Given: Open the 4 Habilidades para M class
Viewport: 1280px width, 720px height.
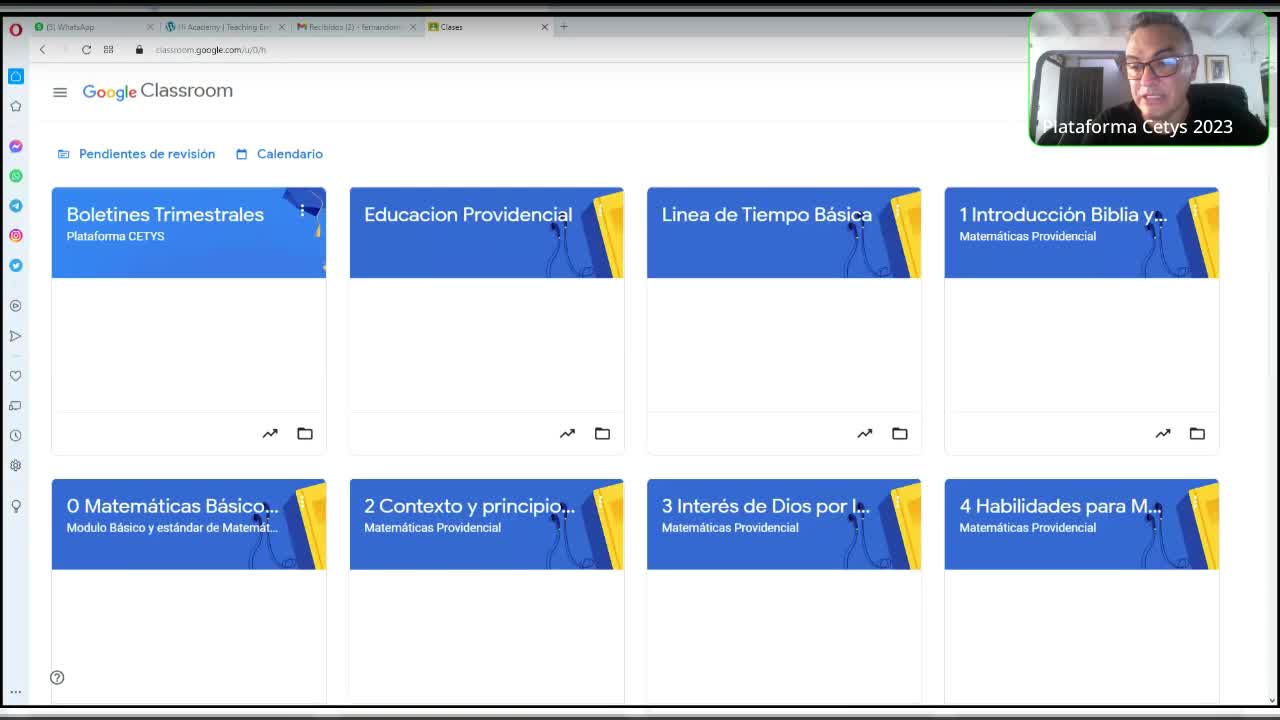Looking at the screenshot, I should coord(1060,506).
